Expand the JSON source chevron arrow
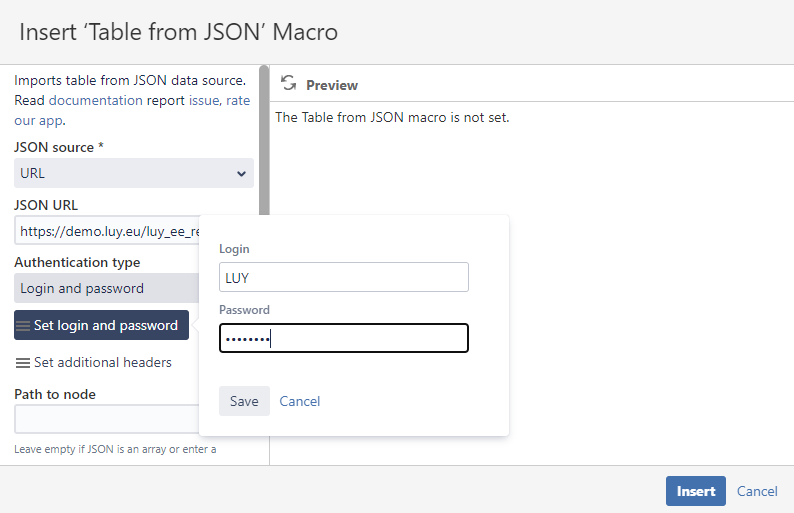794x513 pixels. pos(241,173)
